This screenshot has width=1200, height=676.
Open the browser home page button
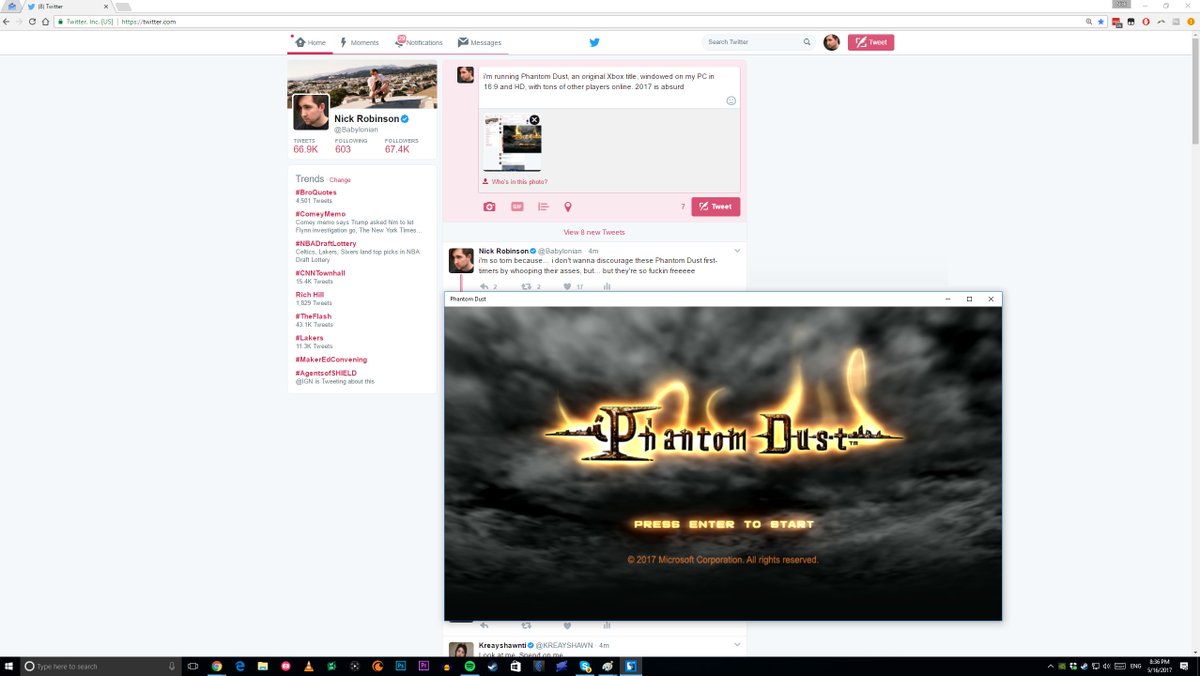[x=45, y=21]
